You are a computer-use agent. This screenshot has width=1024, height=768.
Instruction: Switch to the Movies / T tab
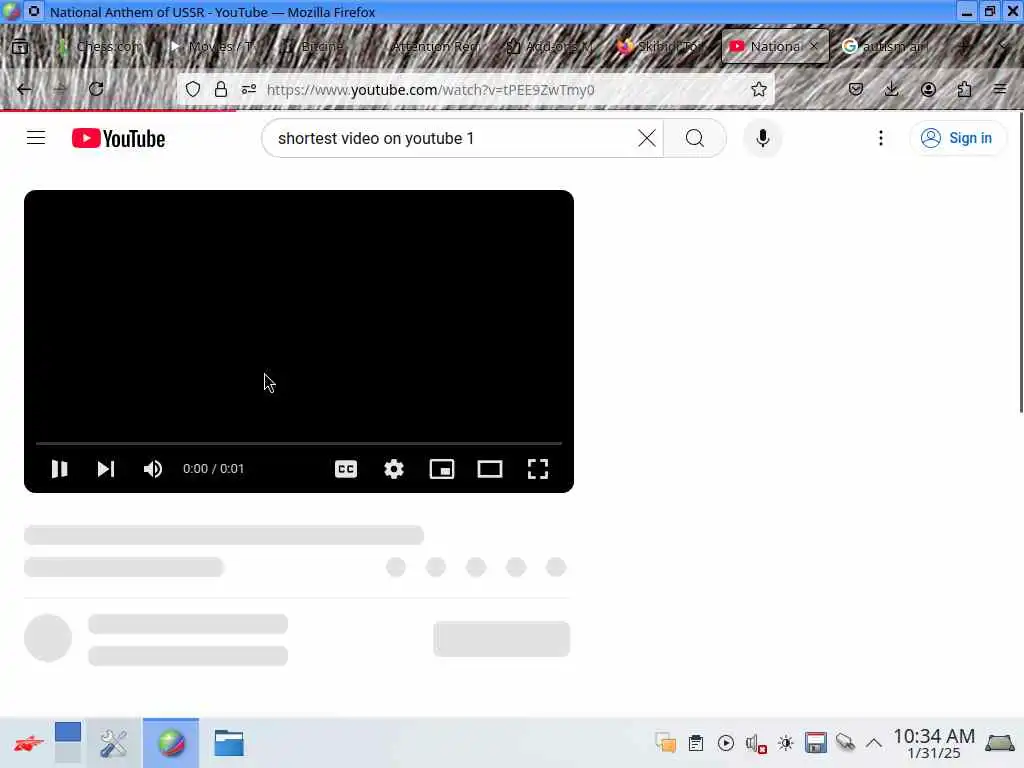click(x=212, y=46)
